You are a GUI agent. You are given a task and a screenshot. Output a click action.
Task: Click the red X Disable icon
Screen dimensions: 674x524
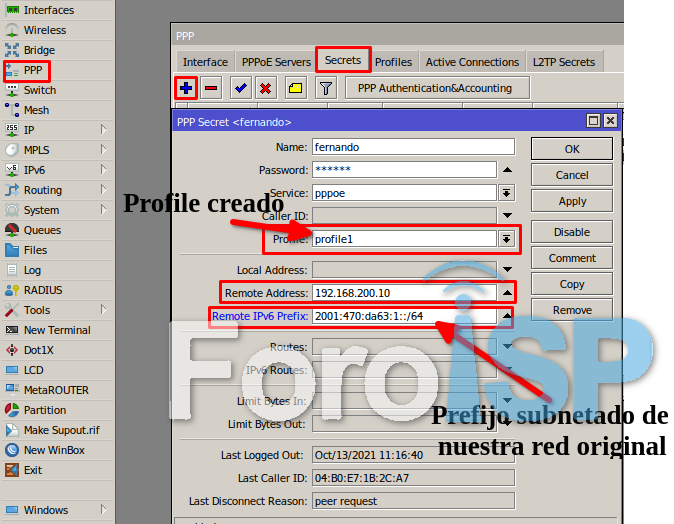tap(265, 88)
